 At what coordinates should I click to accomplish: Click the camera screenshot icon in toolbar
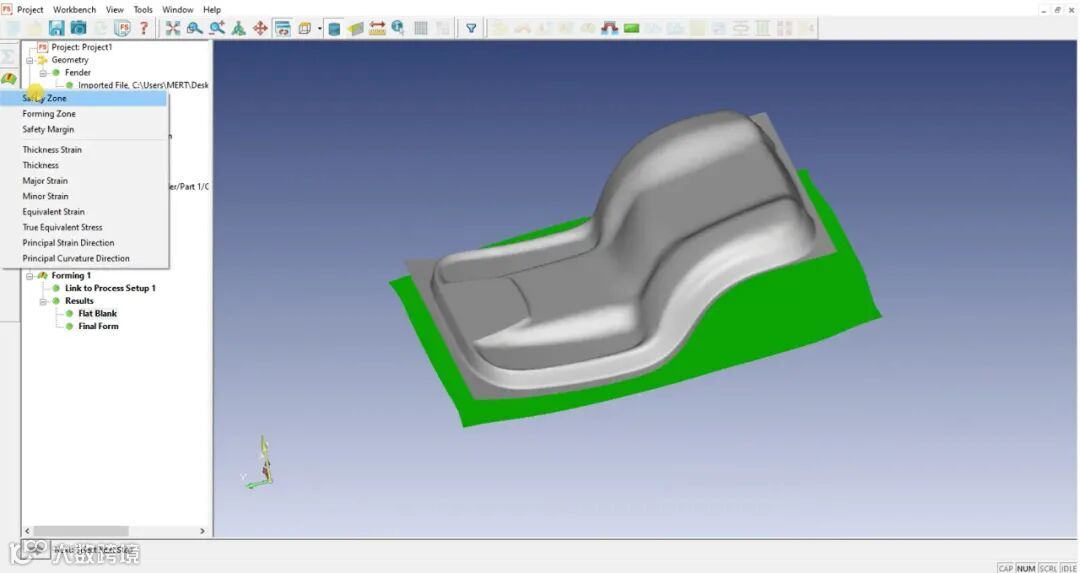79,28
